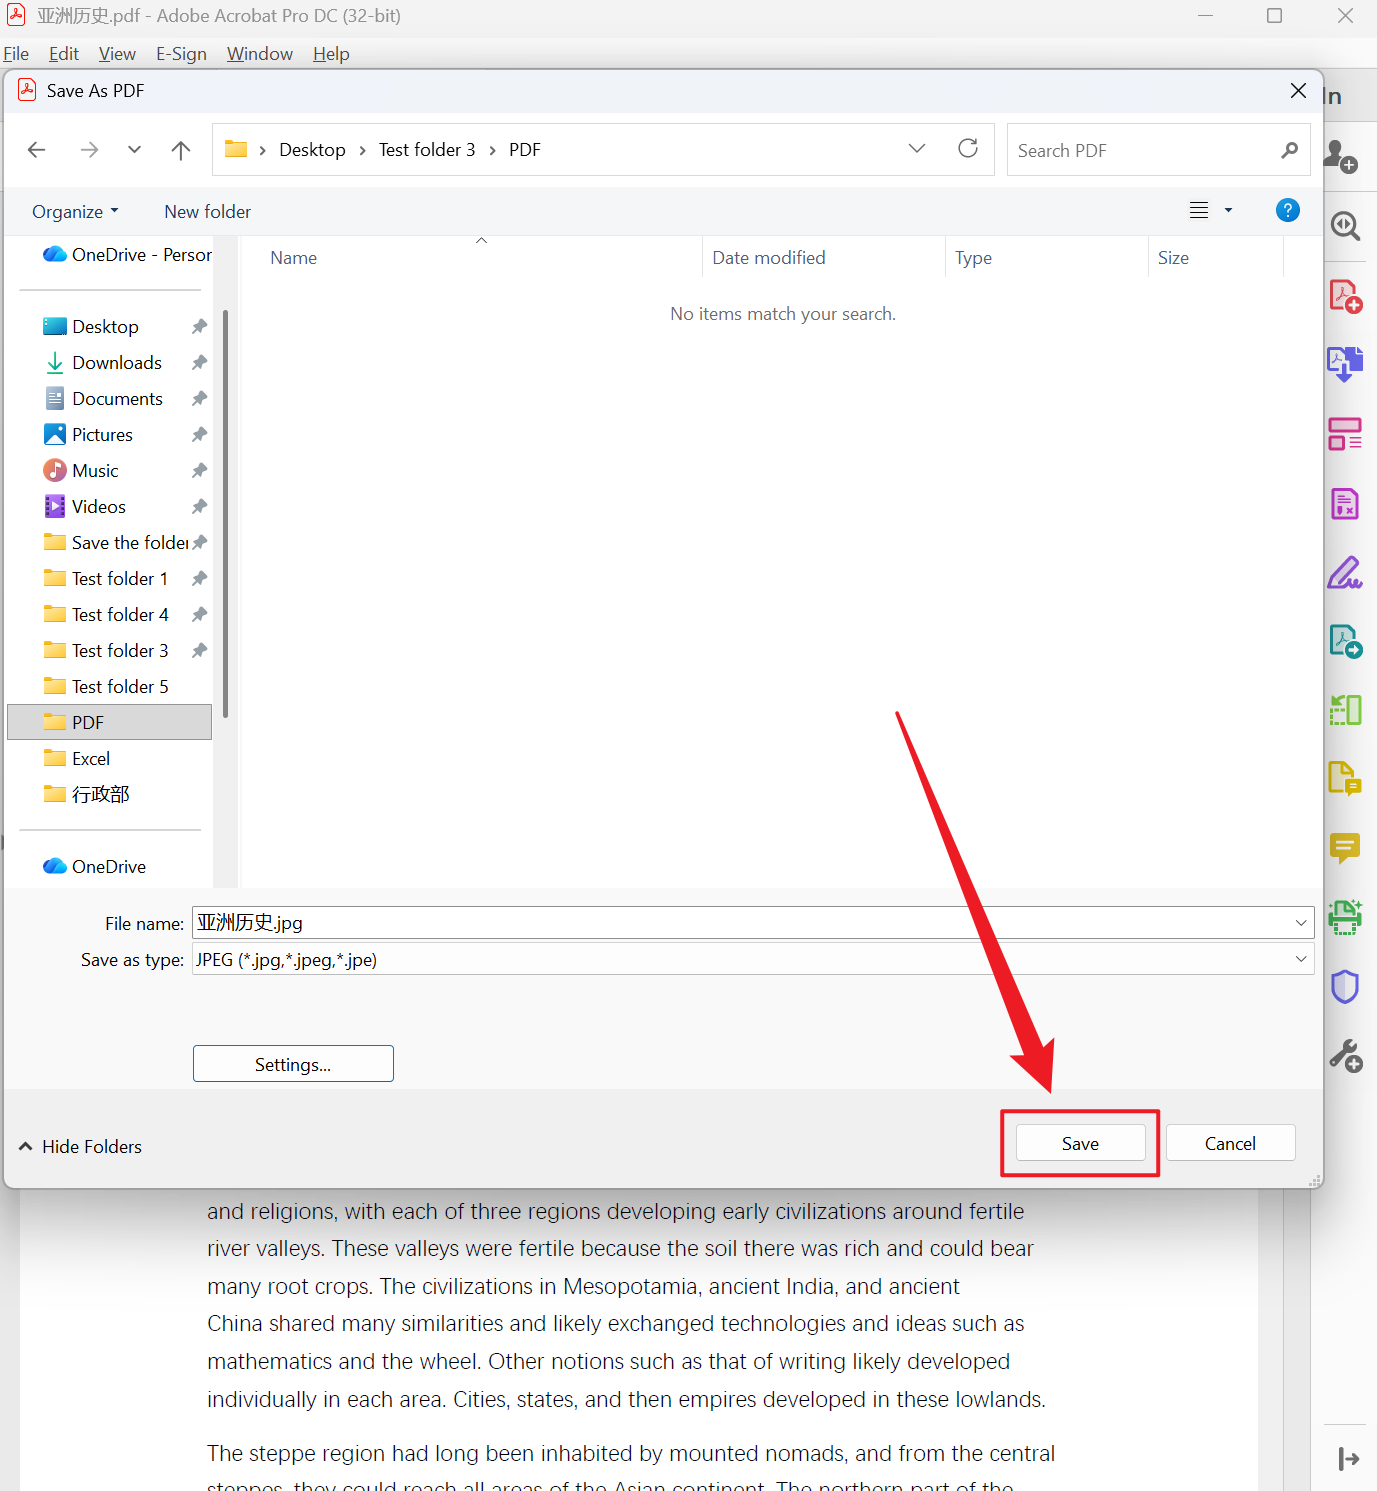Select the PDF folder in the sidebar
Screen dimensions: 1377x1491
click(110, 722)
